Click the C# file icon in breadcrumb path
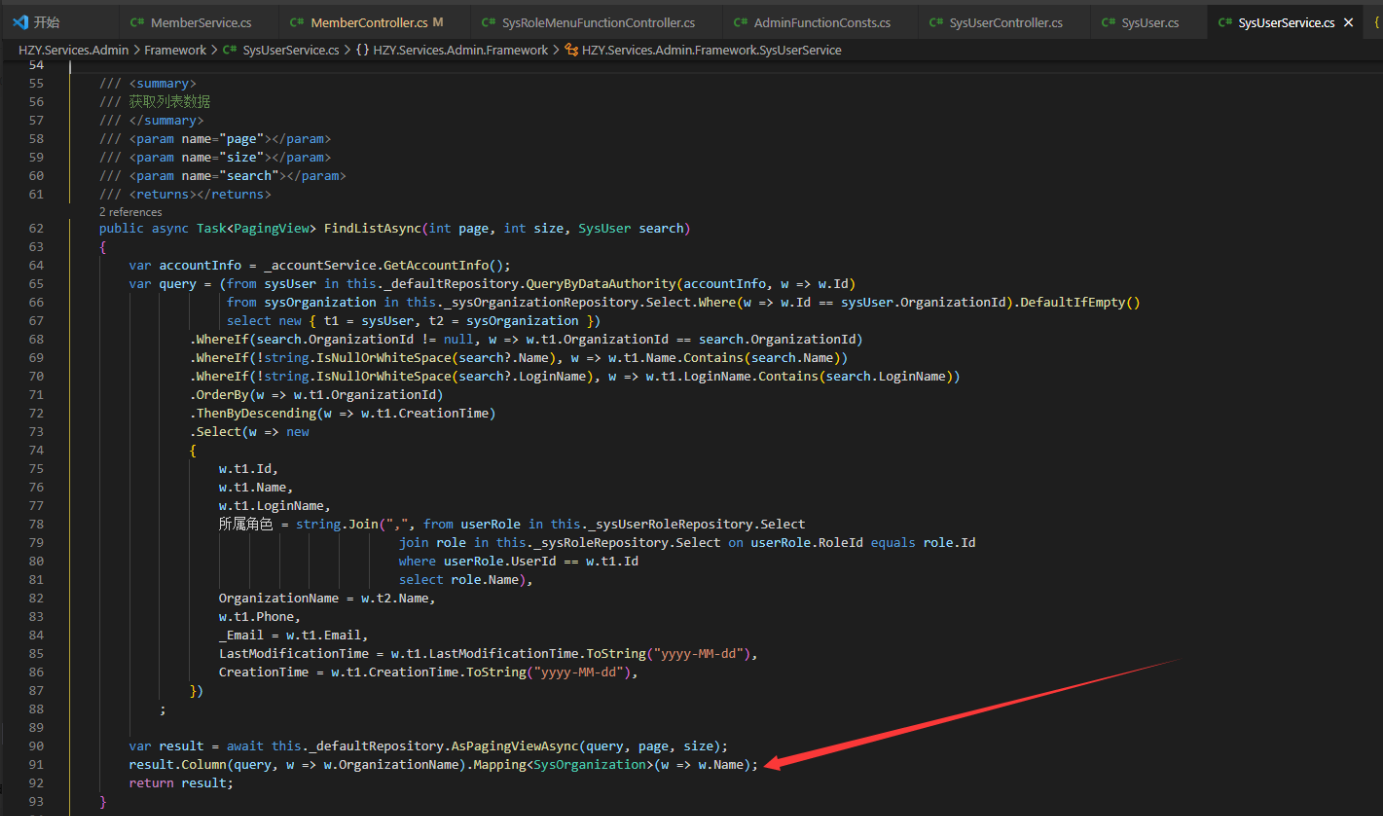This screenshot has height=816, width=1383. (229, 50)
